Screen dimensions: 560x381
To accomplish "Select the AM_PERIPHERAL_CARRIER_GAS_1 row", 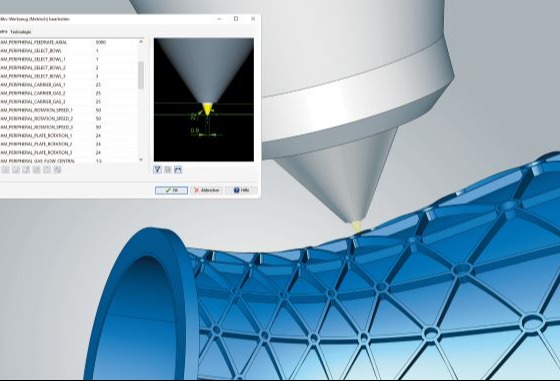I will click(x=69, y=85).
